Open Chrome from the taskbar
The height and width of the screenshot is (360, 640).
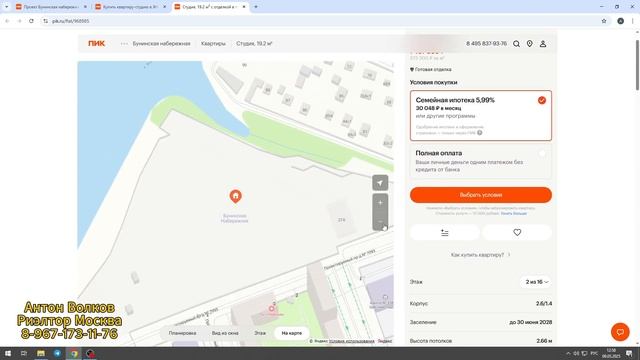point(74,353)
